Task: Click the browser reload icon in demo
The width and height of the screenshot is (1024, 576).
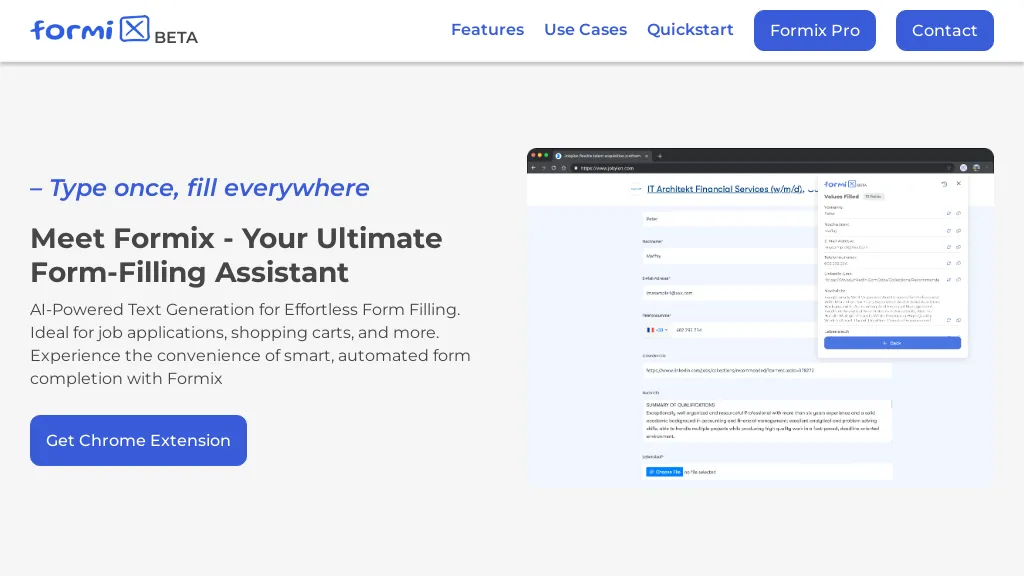Action: click(x=554, y=168)
